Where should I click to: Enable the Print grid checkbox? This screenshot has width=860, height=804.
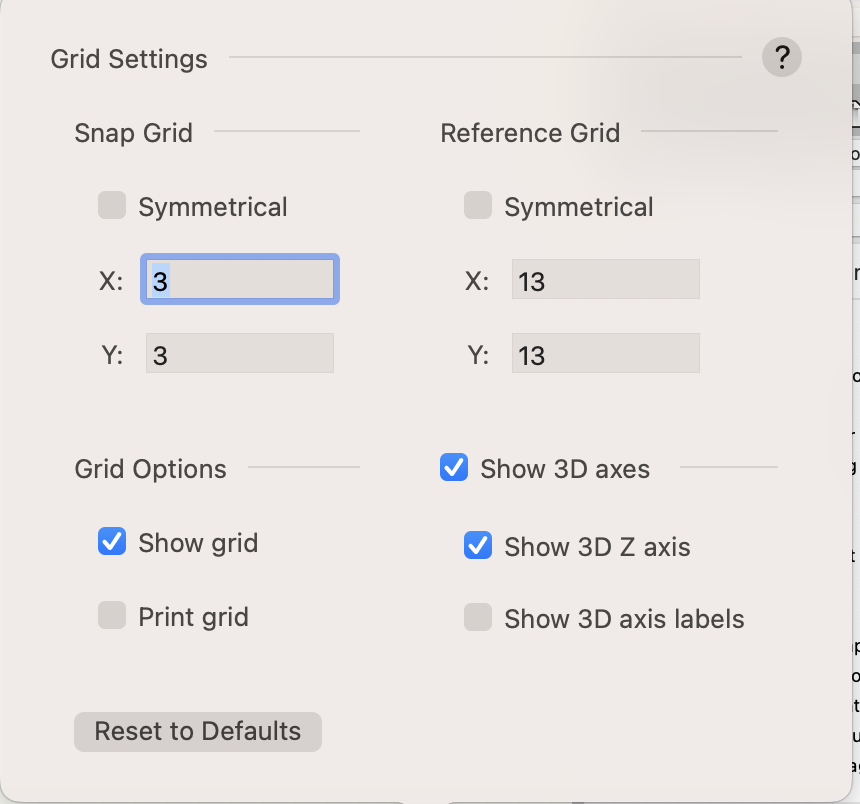click(112, 616)
